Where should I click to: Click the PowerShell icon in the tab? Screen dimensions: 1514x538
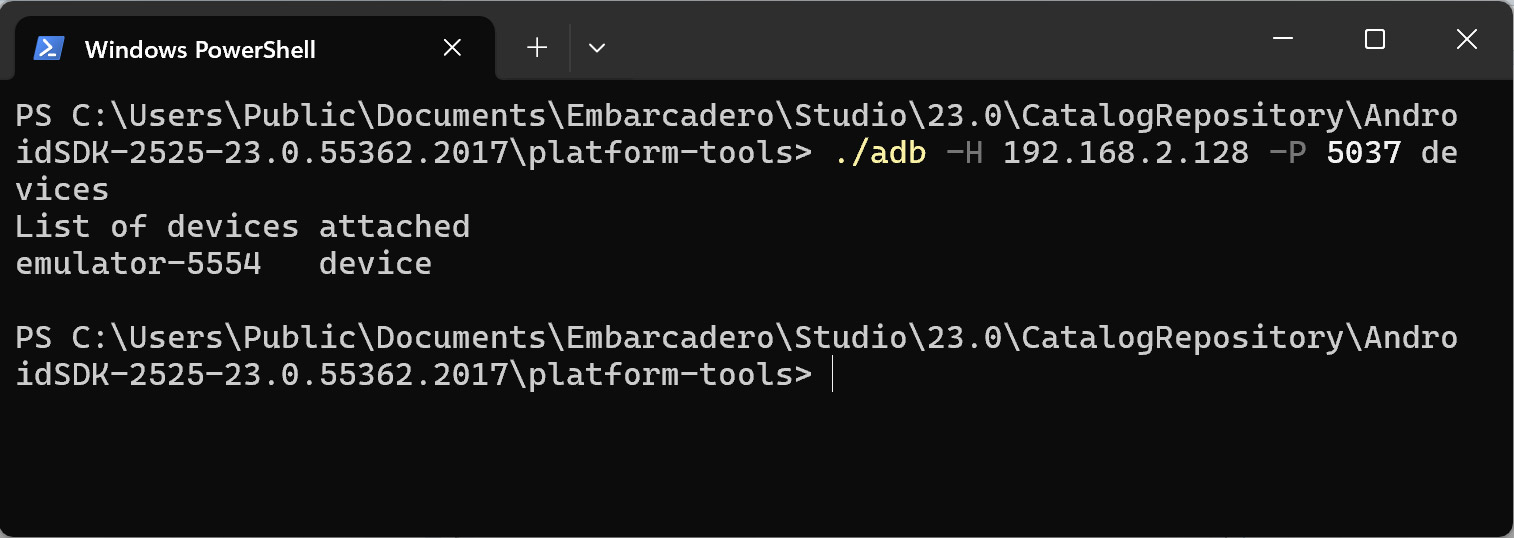[x=49, y=48]
